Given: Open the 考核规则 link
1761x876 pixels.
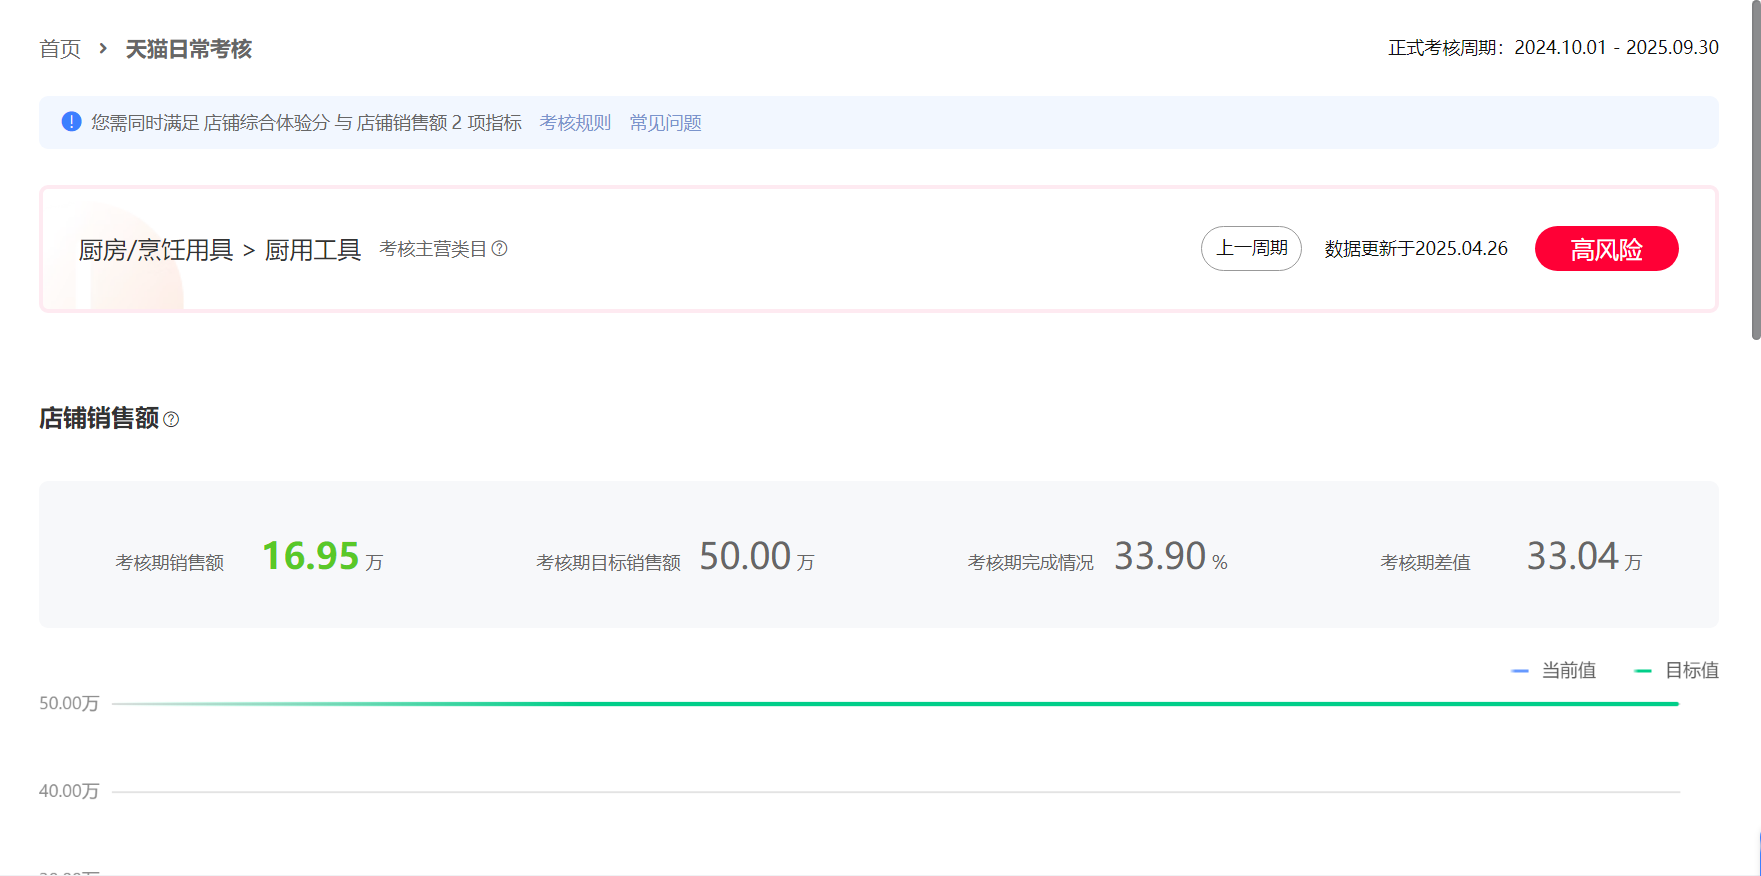Looking at the screenshot, I should point(575,123).
